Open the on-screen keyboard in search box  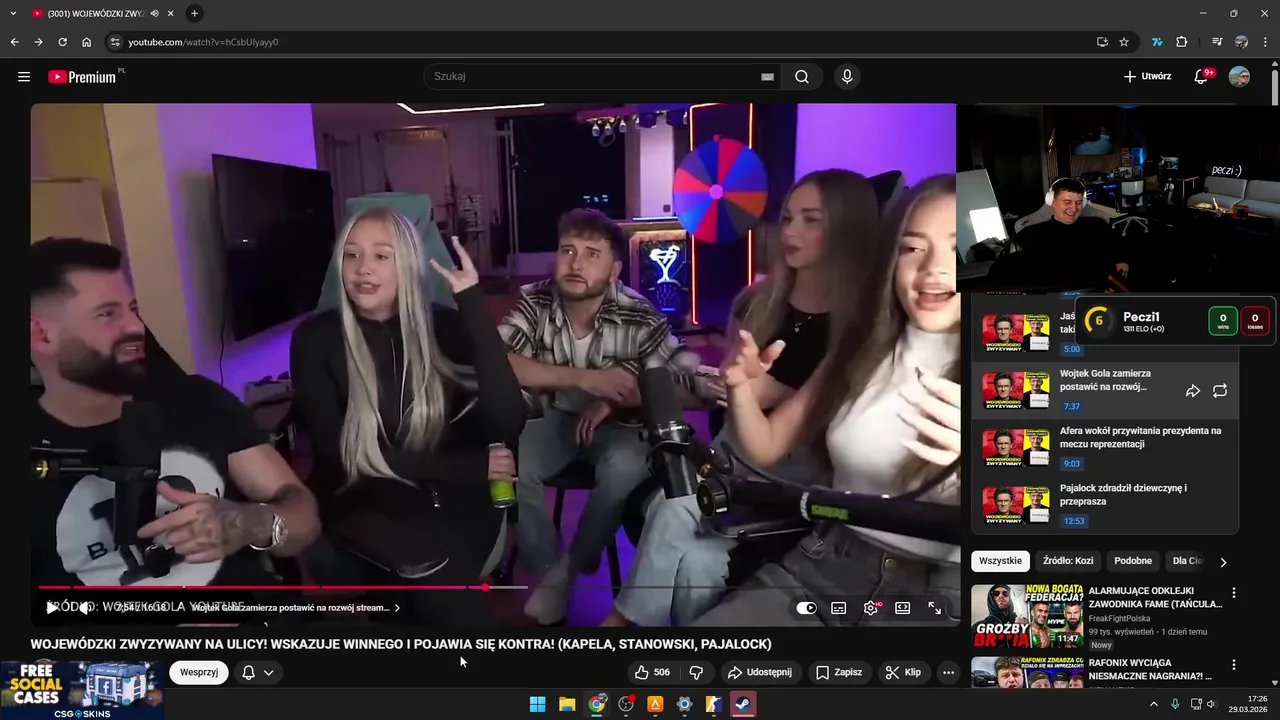click(x=767, y=77)
